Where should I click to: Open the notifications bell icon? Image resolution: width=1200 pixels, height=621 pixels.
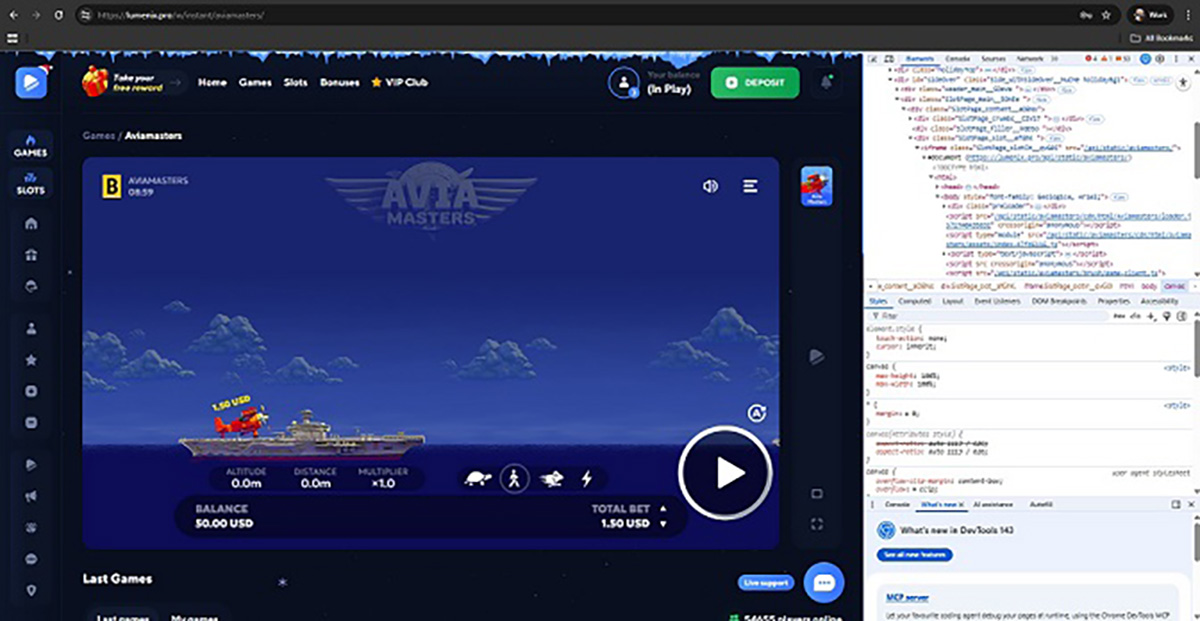click(826, 82)
